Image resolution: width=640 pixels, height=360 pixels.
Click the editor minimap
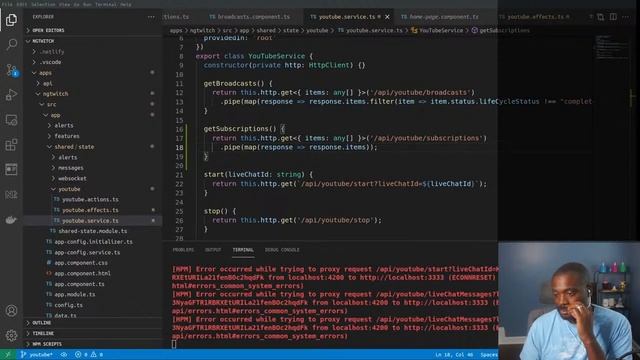click(611, 48)
